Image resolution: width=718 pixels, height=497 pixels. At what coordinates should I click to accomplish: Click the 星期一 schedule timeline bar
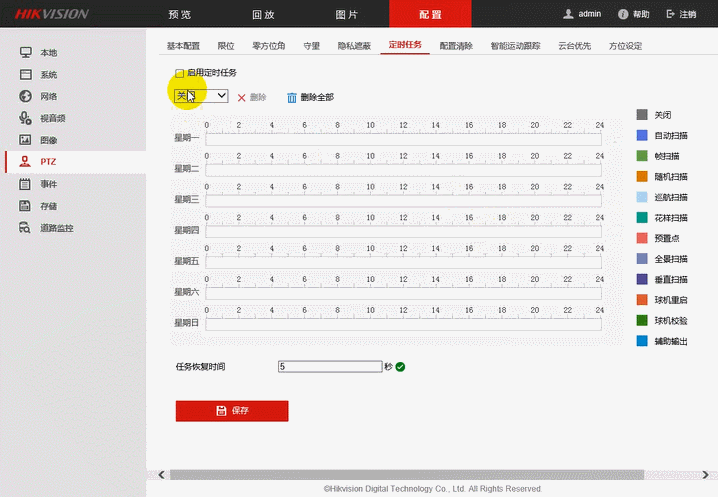(403, 139)
